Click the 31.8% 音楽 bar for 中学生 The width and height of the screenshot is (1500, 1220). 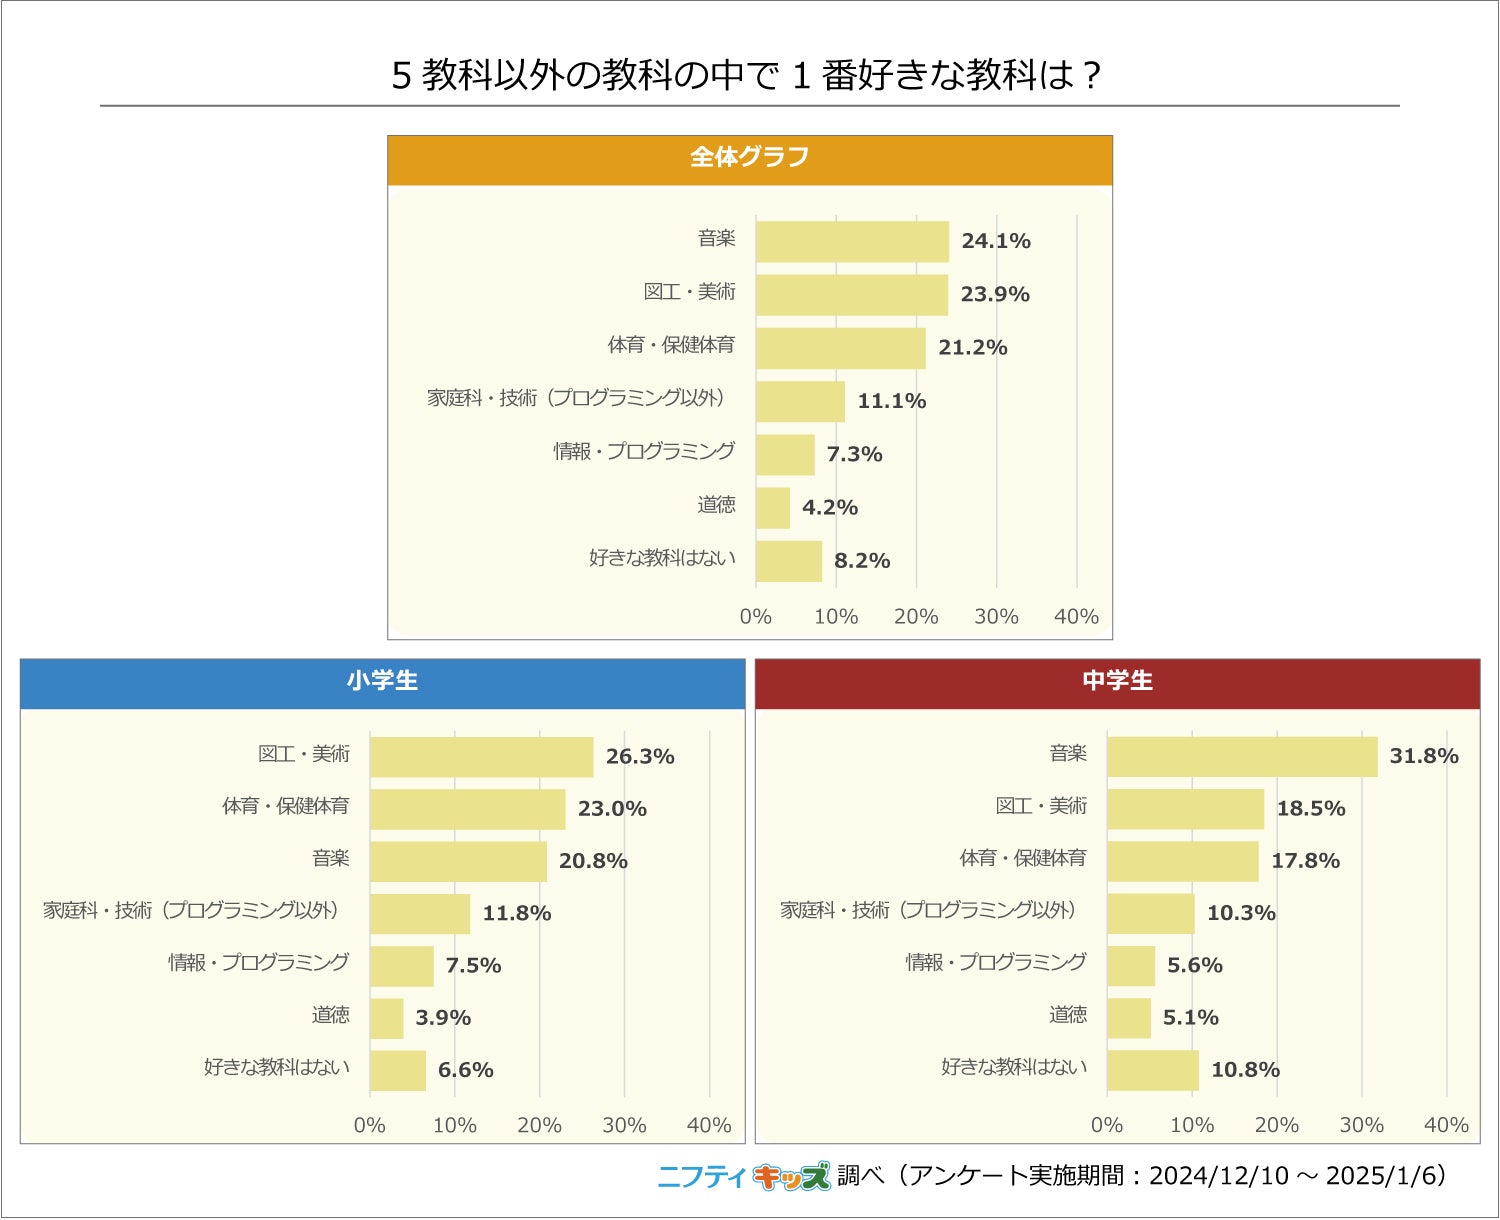pyautogui.click(x=1241, y=757)
